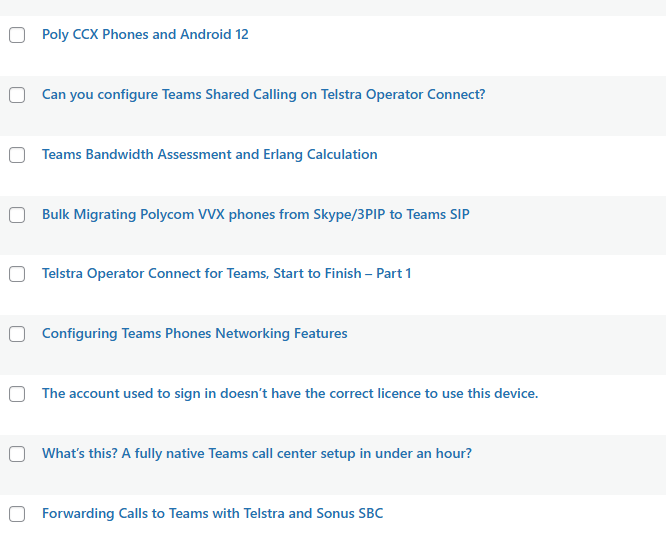Click Teams Bandwidth Assessment and Erlang Calculation title
Image resolution: width=666 pixels, height=535 pixels.
pyautogui.click(x=209, y=154)
